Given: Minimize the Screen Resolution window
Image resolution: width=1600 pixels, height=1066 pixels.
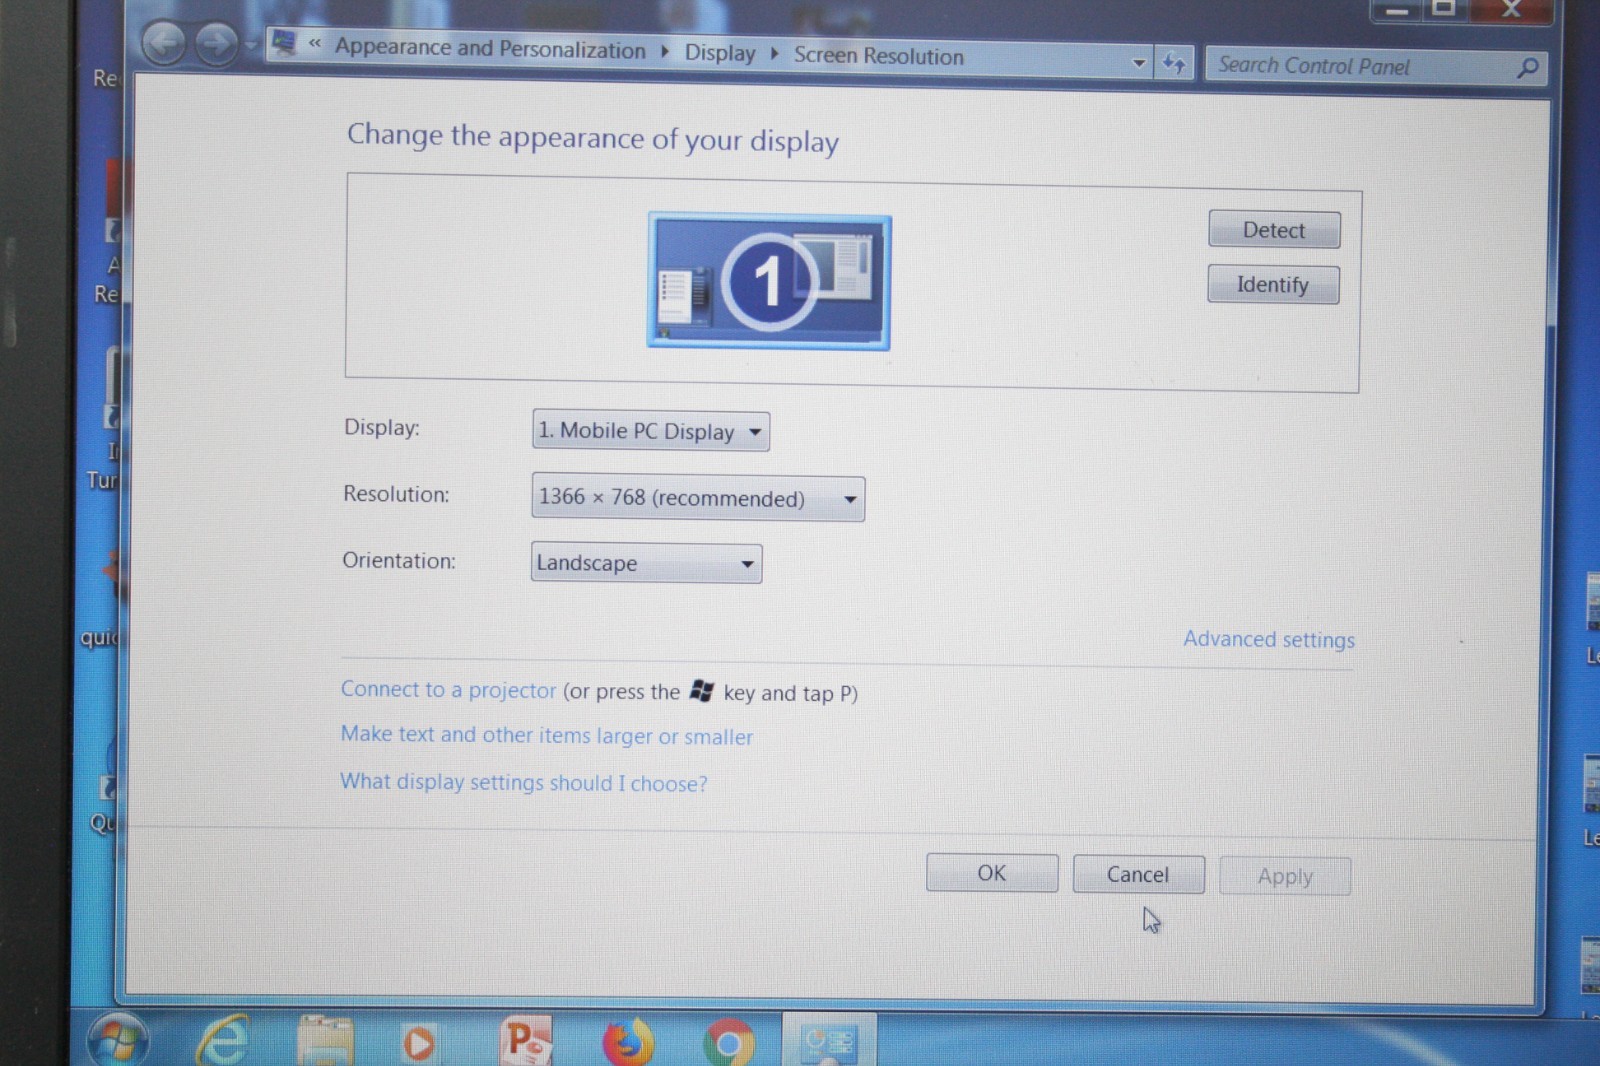Looking at the screenshot, I should pos(1397,10).
